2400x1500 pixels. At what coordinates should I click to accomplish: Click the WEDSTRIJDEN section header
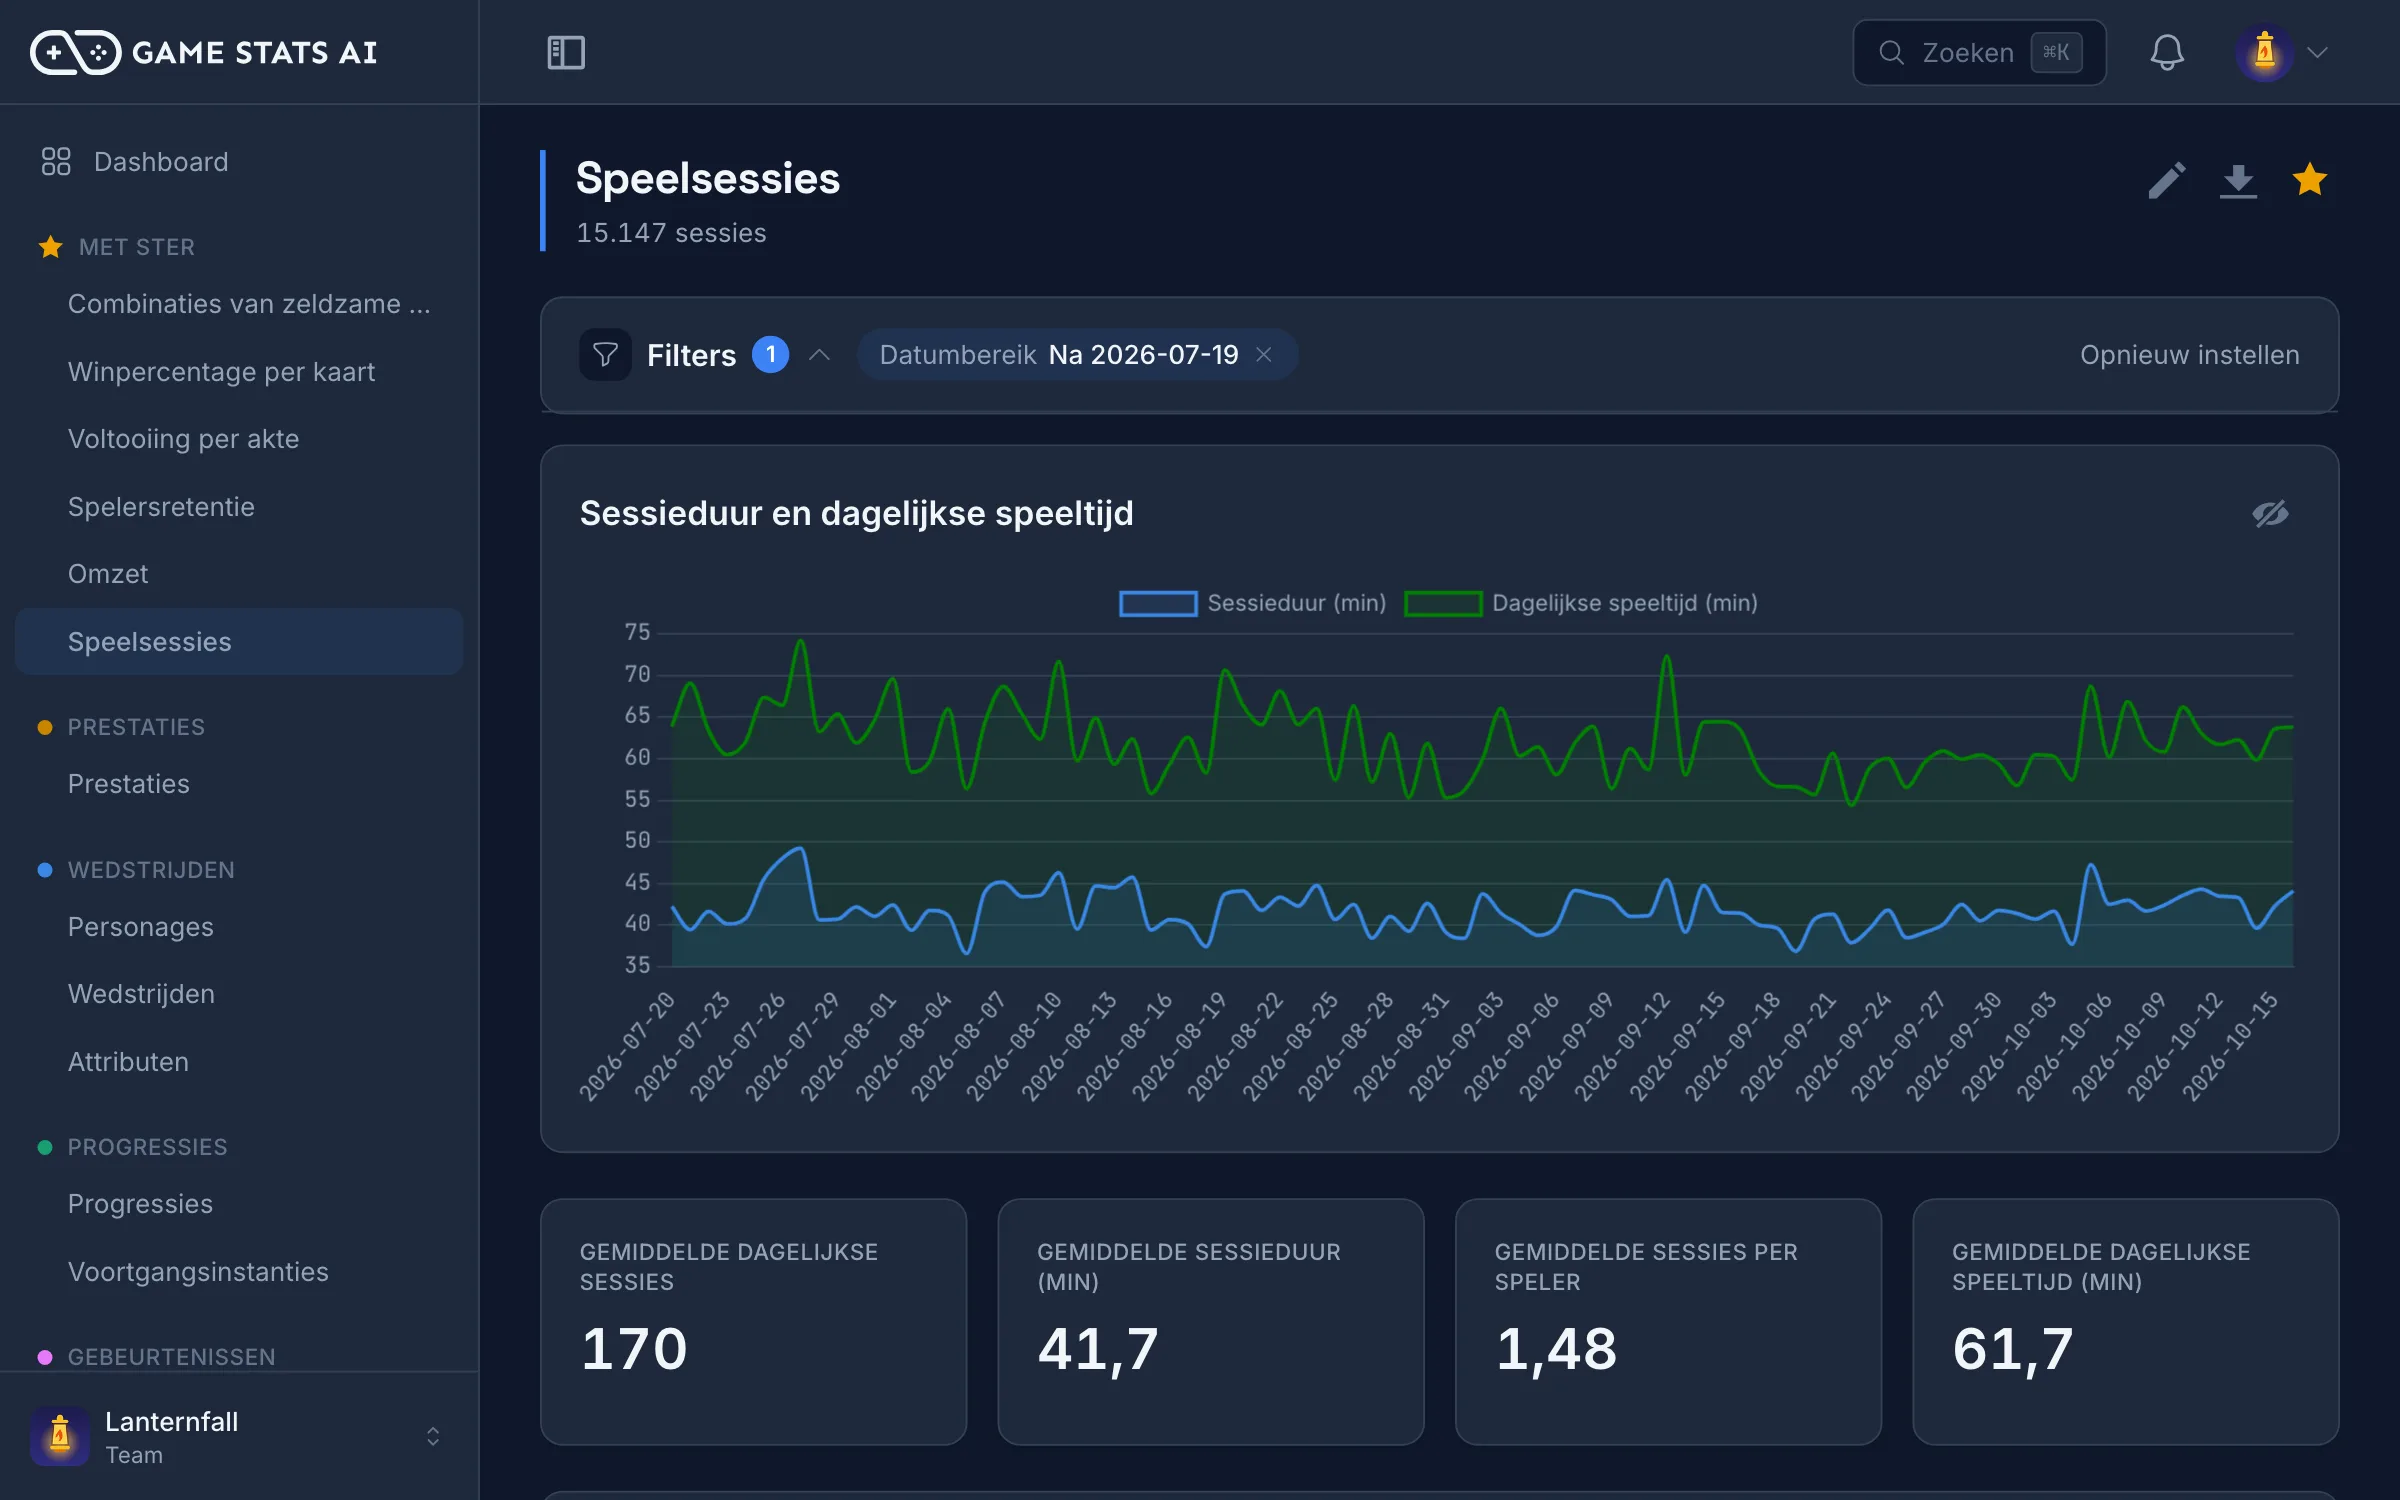(151, 870)
